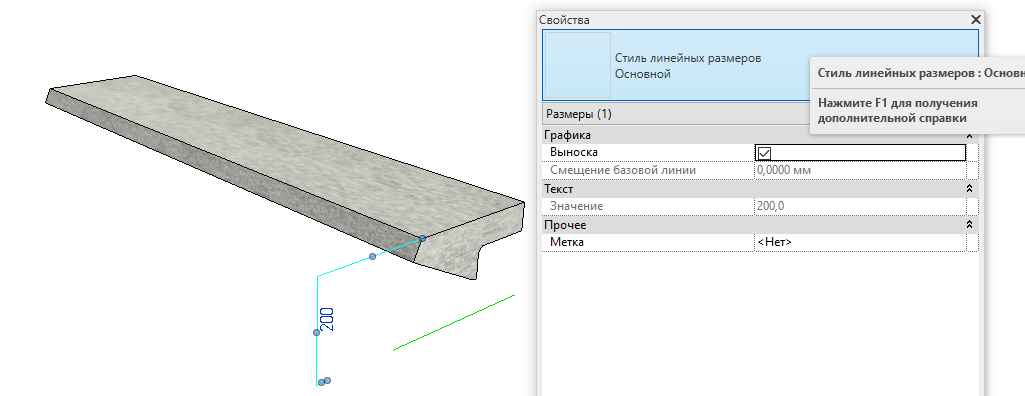Select the blue 200 dimension text
Image resolution: width=1025 pixels, height=396 pixels.
[328, 319]
